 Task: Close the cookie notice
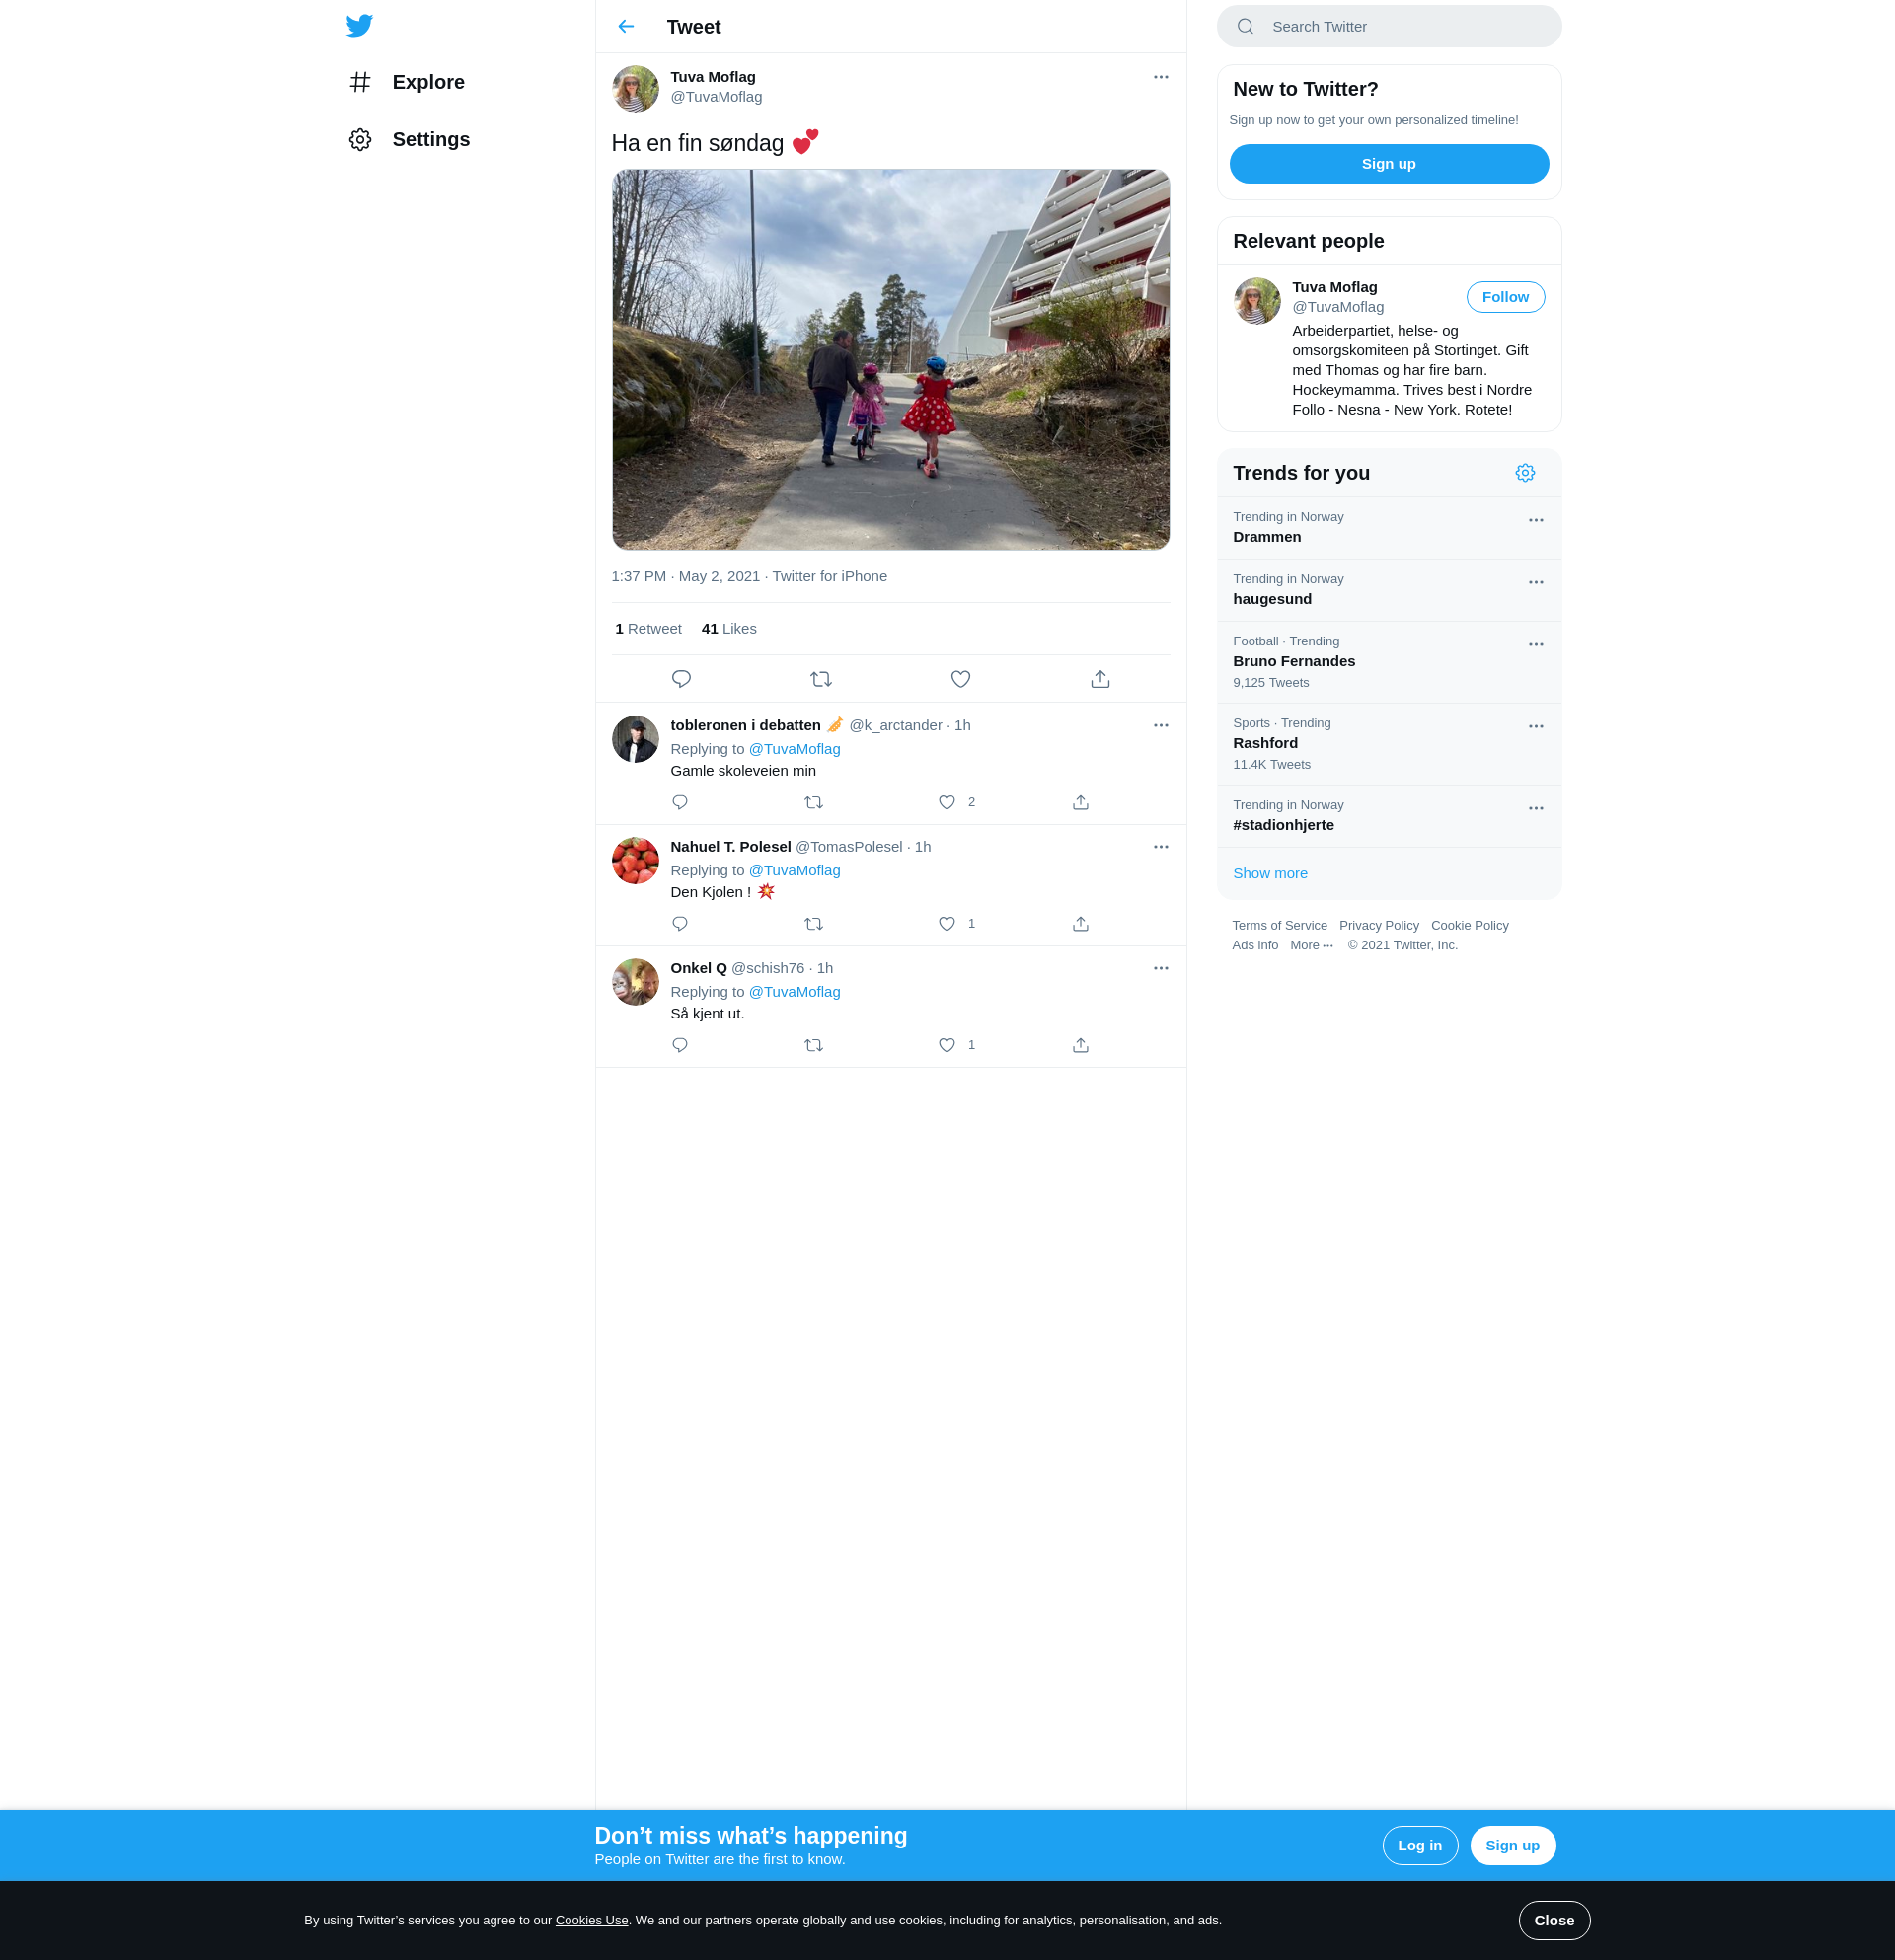[1553, 1920]
